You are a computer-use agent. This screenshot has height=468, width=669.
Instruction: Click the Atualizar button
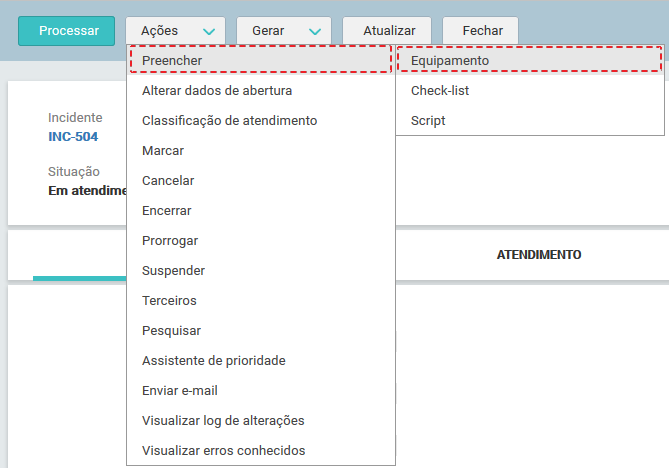[387, 31]
